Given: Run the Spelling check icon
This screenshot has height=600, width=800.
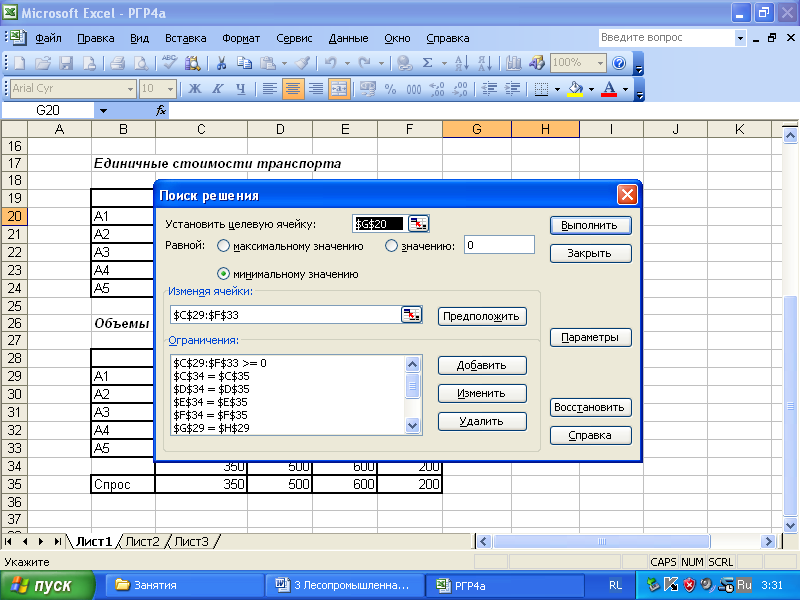Looking at the screenshot, I should coord(169,63).
